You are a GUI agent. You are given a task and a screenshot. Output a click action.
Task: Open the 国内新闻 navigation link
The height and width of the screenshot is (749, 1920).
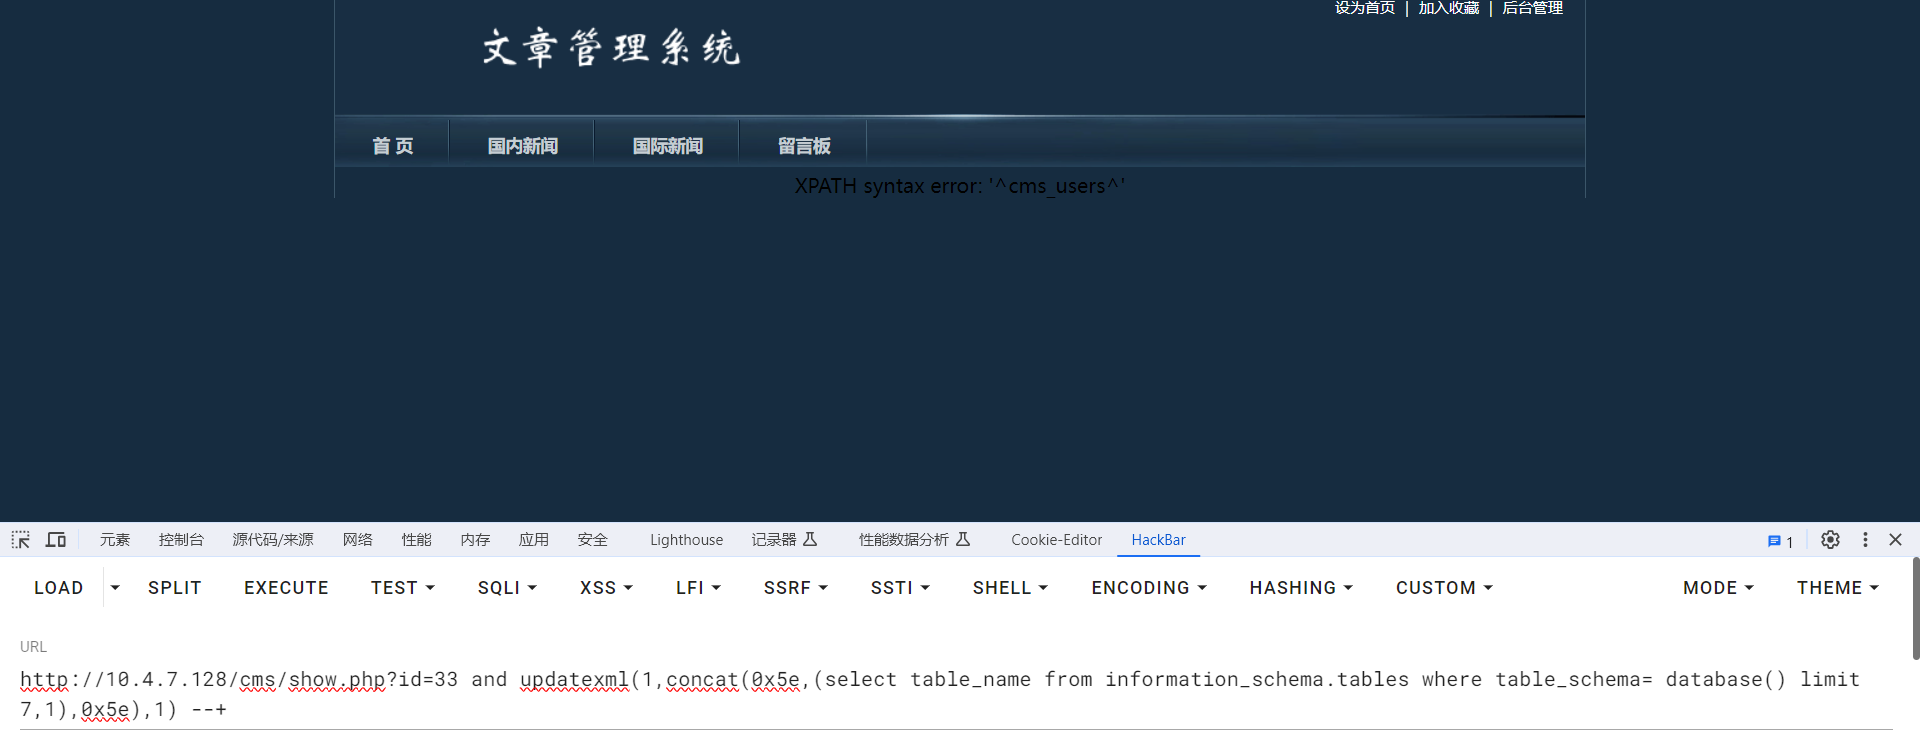coord(522,146)
